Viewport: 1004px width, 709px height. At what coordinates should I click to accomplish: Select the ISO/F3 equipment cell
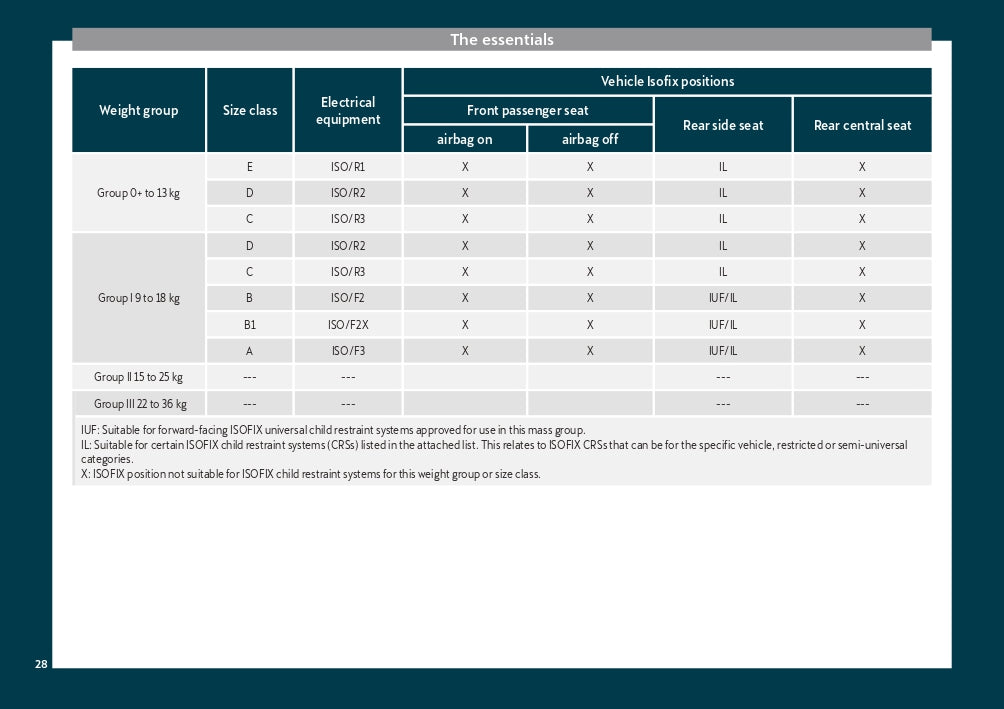[x=348, y=351]
